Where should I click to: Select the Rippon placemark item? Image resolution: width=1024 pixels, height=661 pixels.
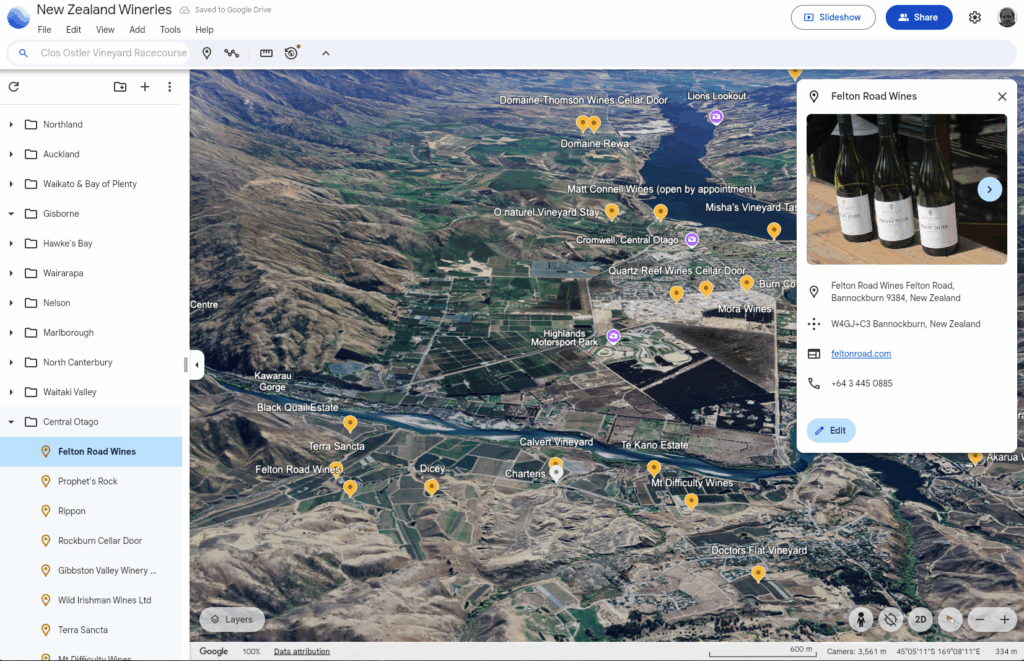click(x=91, y=511)
